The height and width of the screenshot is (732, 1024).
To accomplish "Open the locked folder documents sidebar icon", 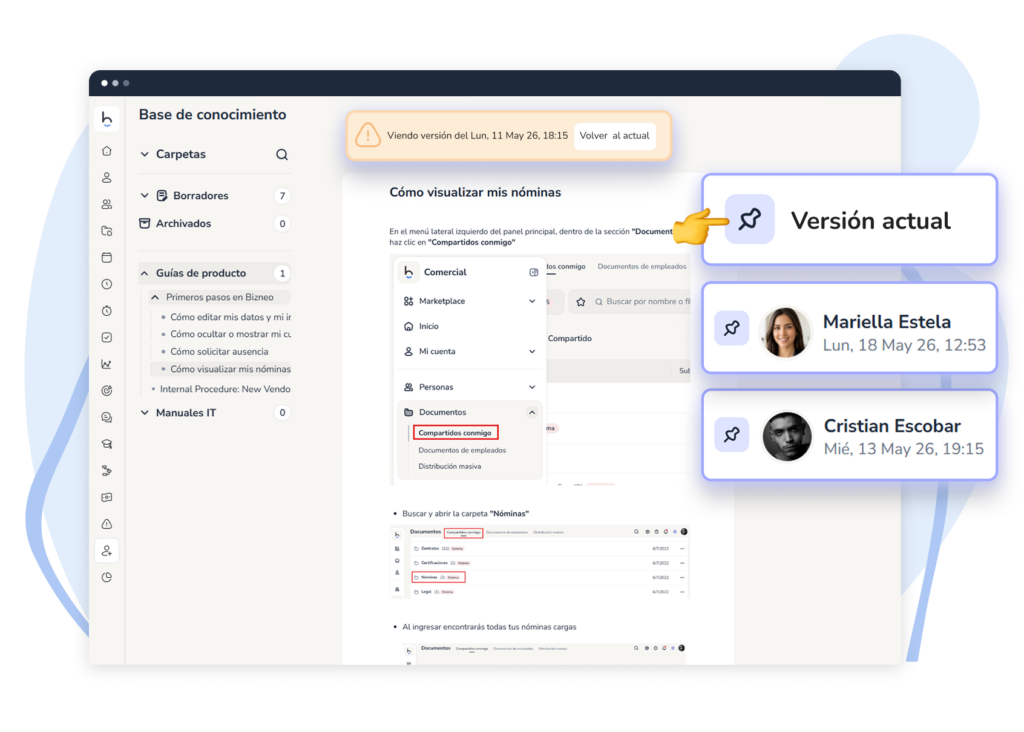I will pos(107,231).
